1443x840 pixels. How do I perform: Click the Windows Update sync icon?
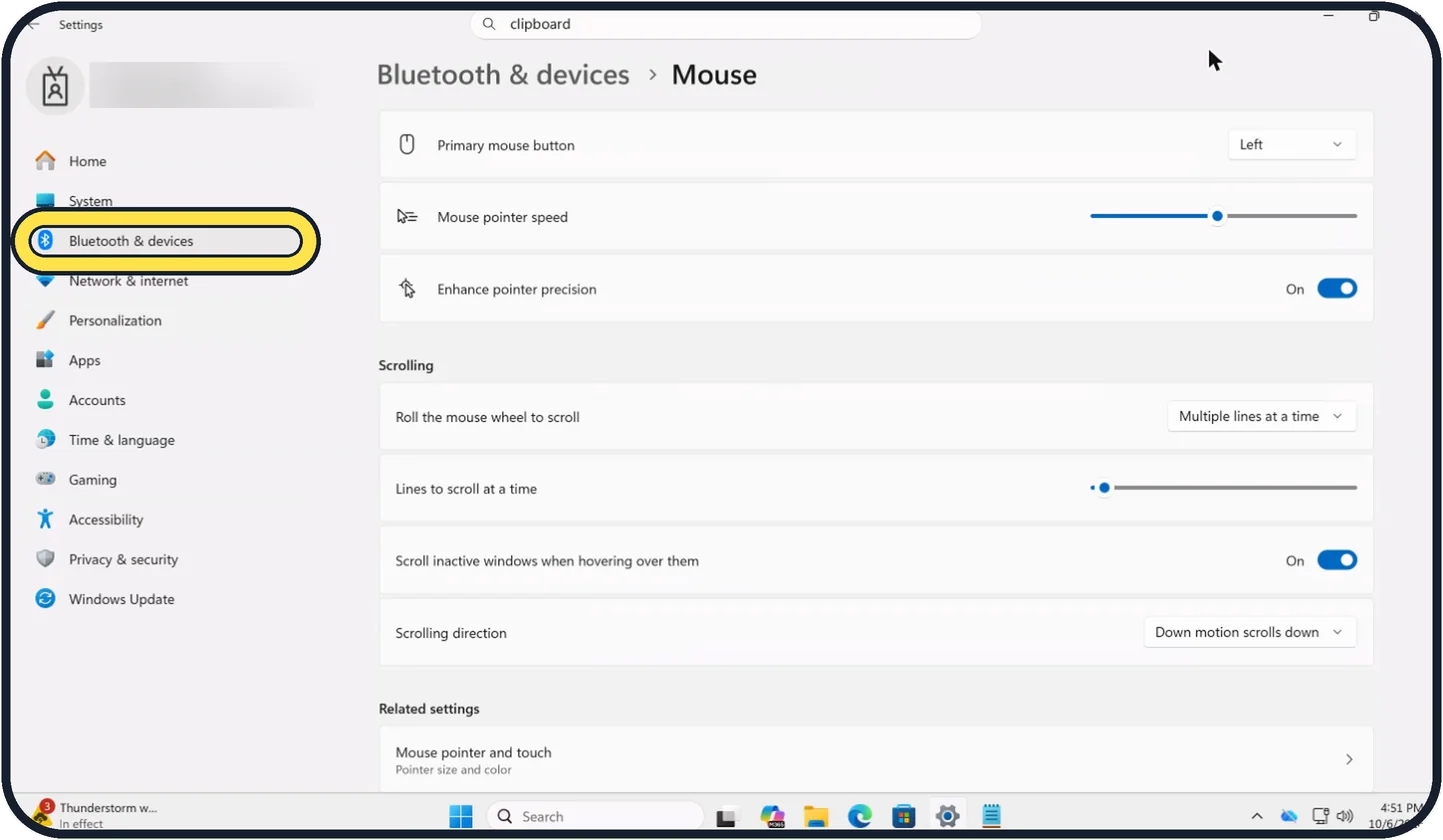45,599
